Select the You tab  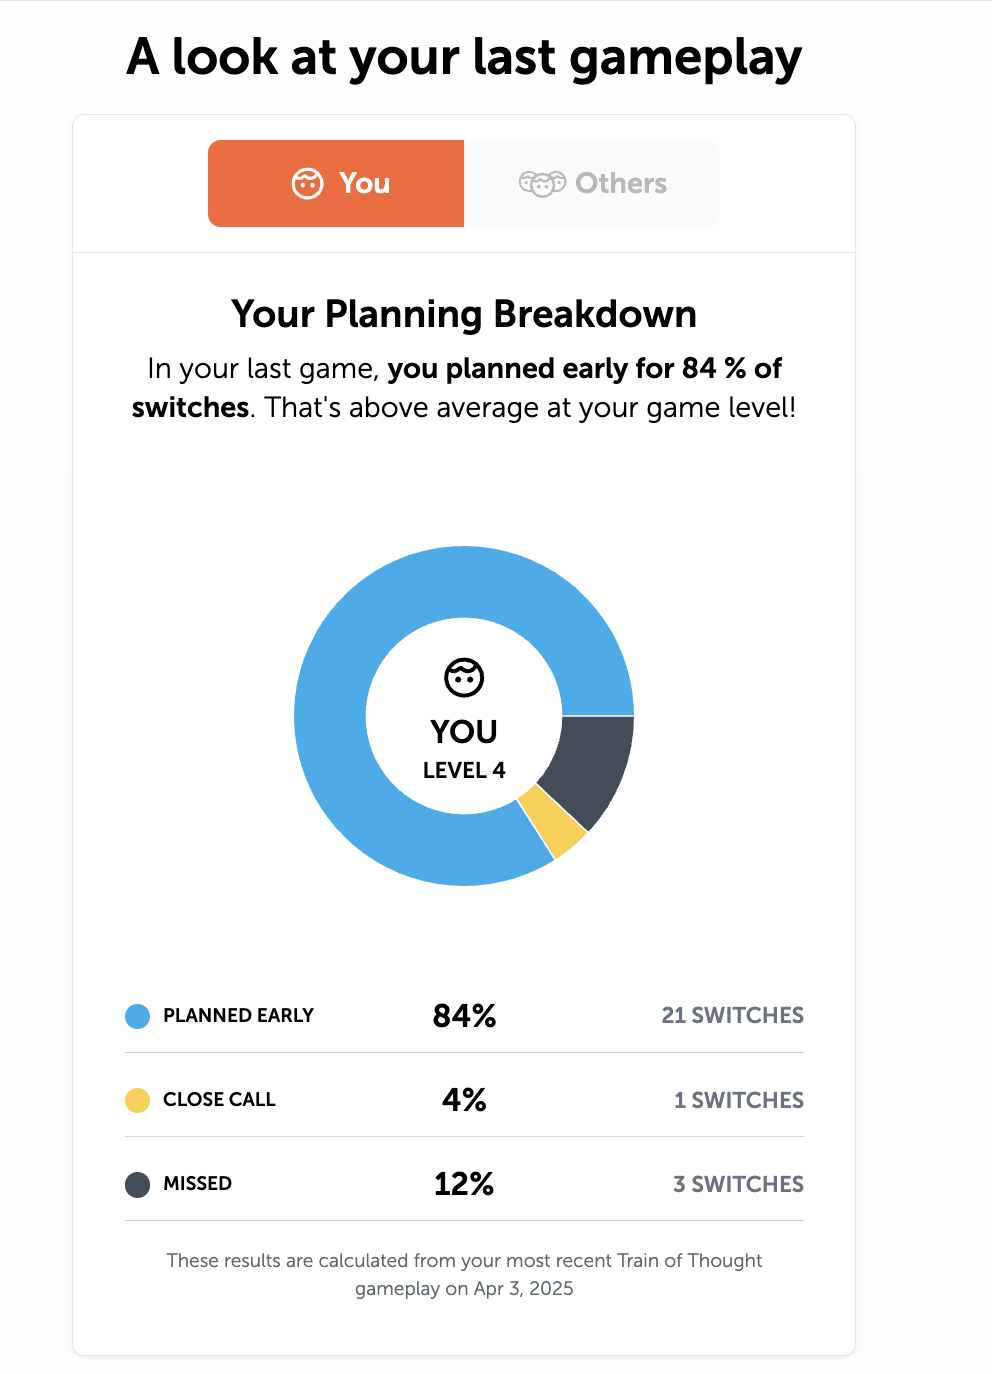coord(336,183)
